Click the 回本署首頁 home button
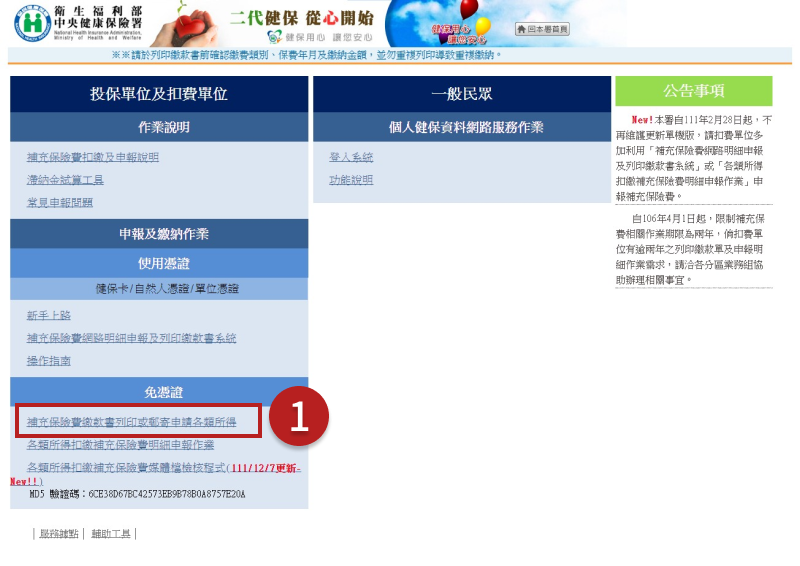Screen dimensions: 800x566 [542, 29]
